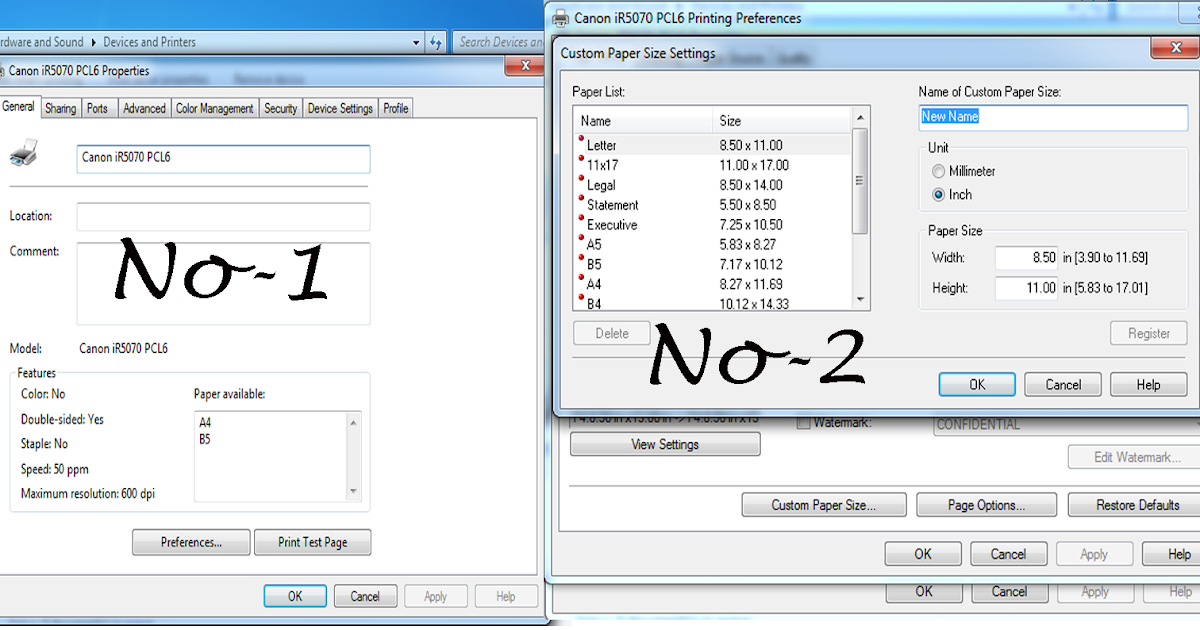Click OK in Custom Paper Size Settings
The width and height of the screenshot is (1200, 630).
977,384
